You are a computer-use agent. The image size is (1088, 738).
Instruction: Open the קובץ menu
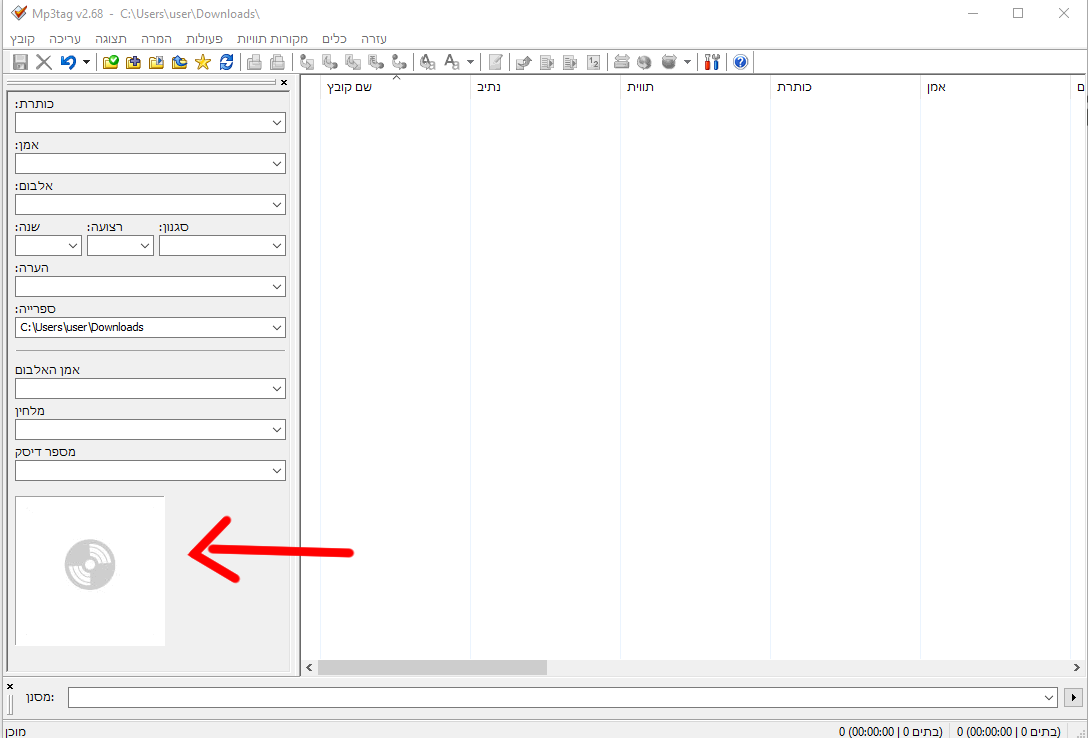click(22, 39)
